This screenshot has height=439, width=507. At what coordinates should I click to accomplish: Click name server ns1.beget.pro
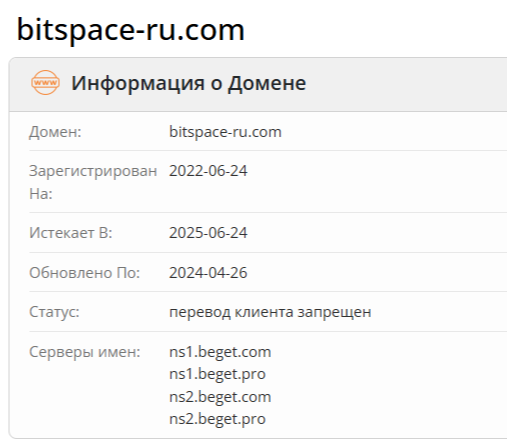coord(217,374)
